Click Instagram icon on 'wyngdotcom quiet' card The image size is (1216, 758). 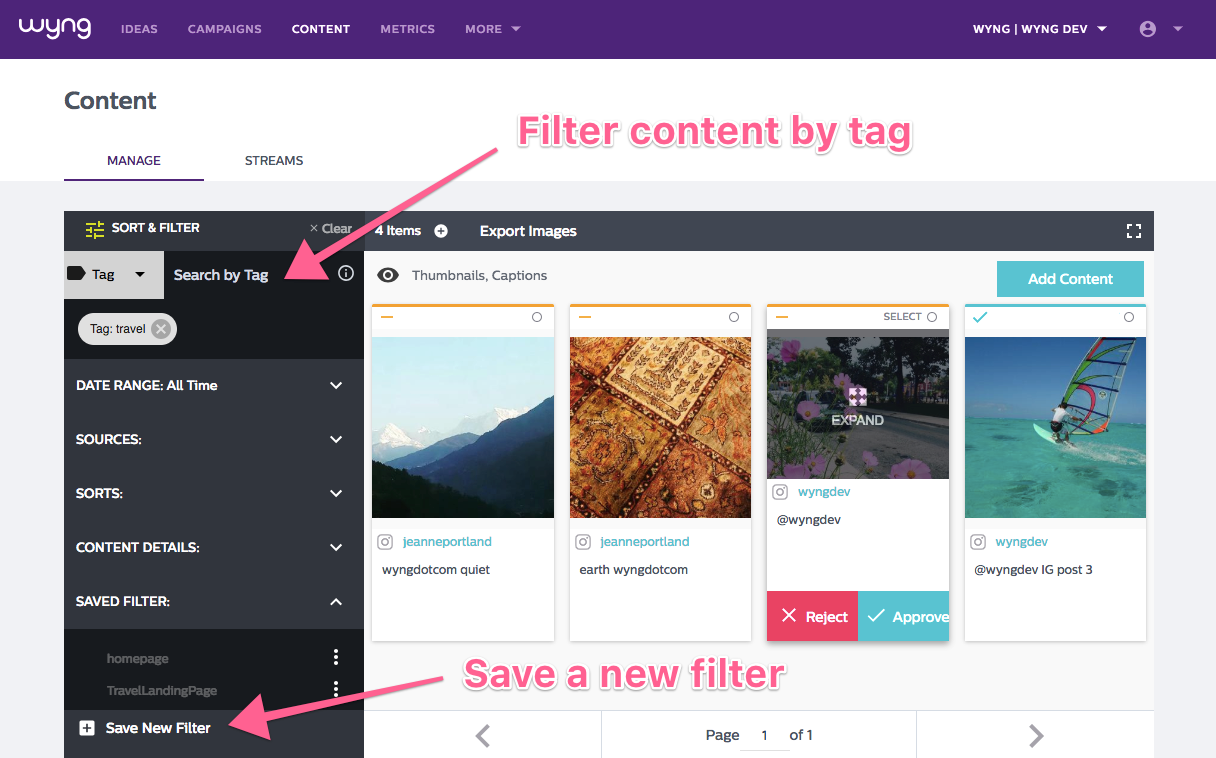[385, 542]
